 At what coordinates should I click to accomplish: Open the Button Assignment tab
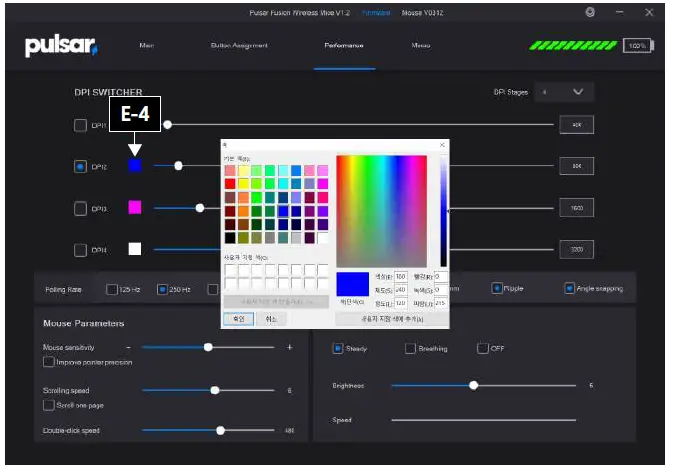point(239,45)
